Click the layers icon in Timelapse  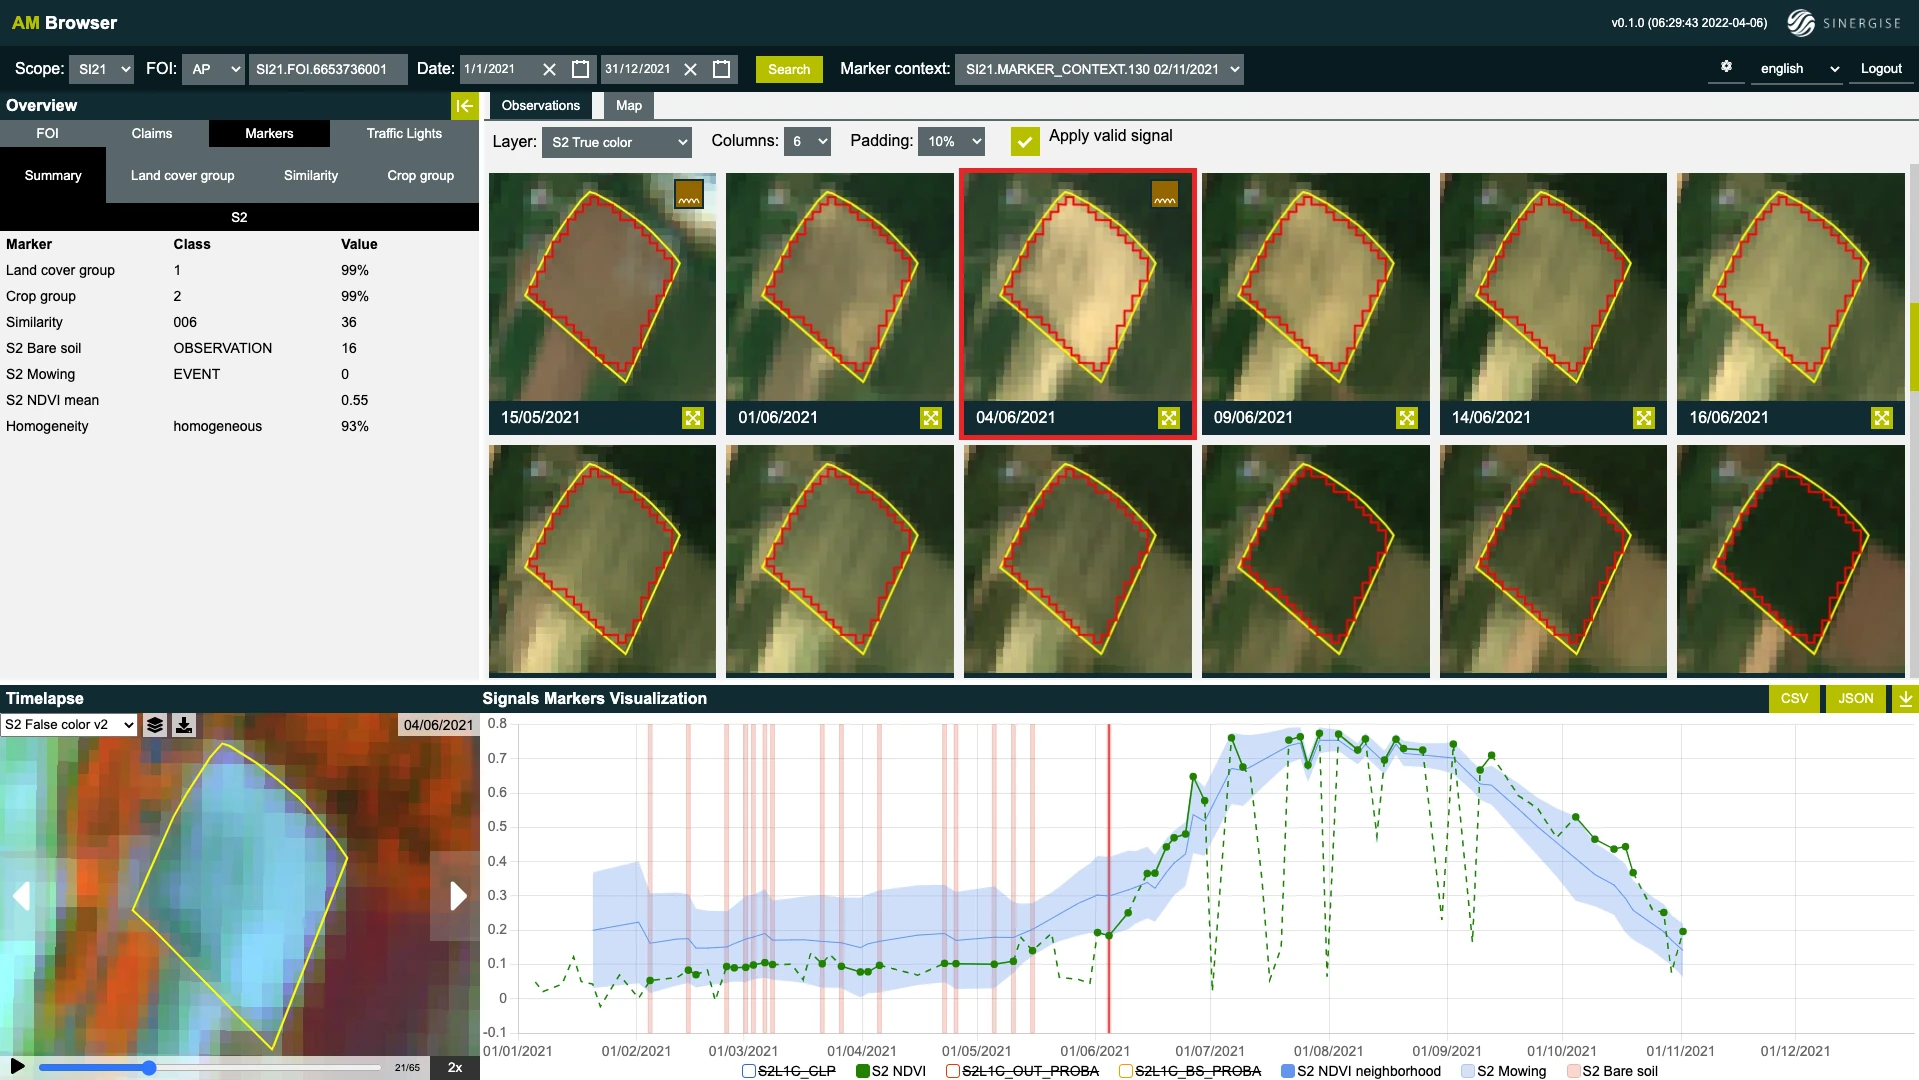[155, 725]
